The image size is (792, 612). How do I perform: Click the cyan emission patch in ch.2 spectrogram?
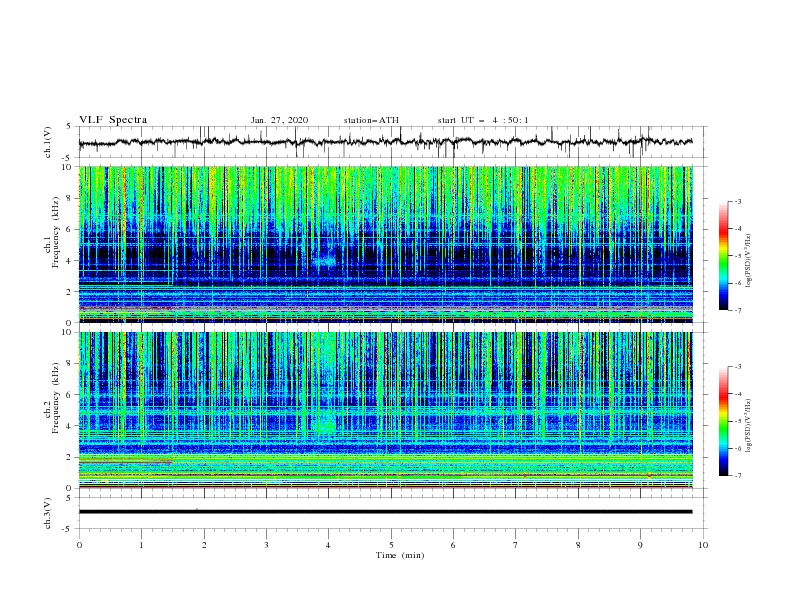pyautogui.click(x=324, y=422)
